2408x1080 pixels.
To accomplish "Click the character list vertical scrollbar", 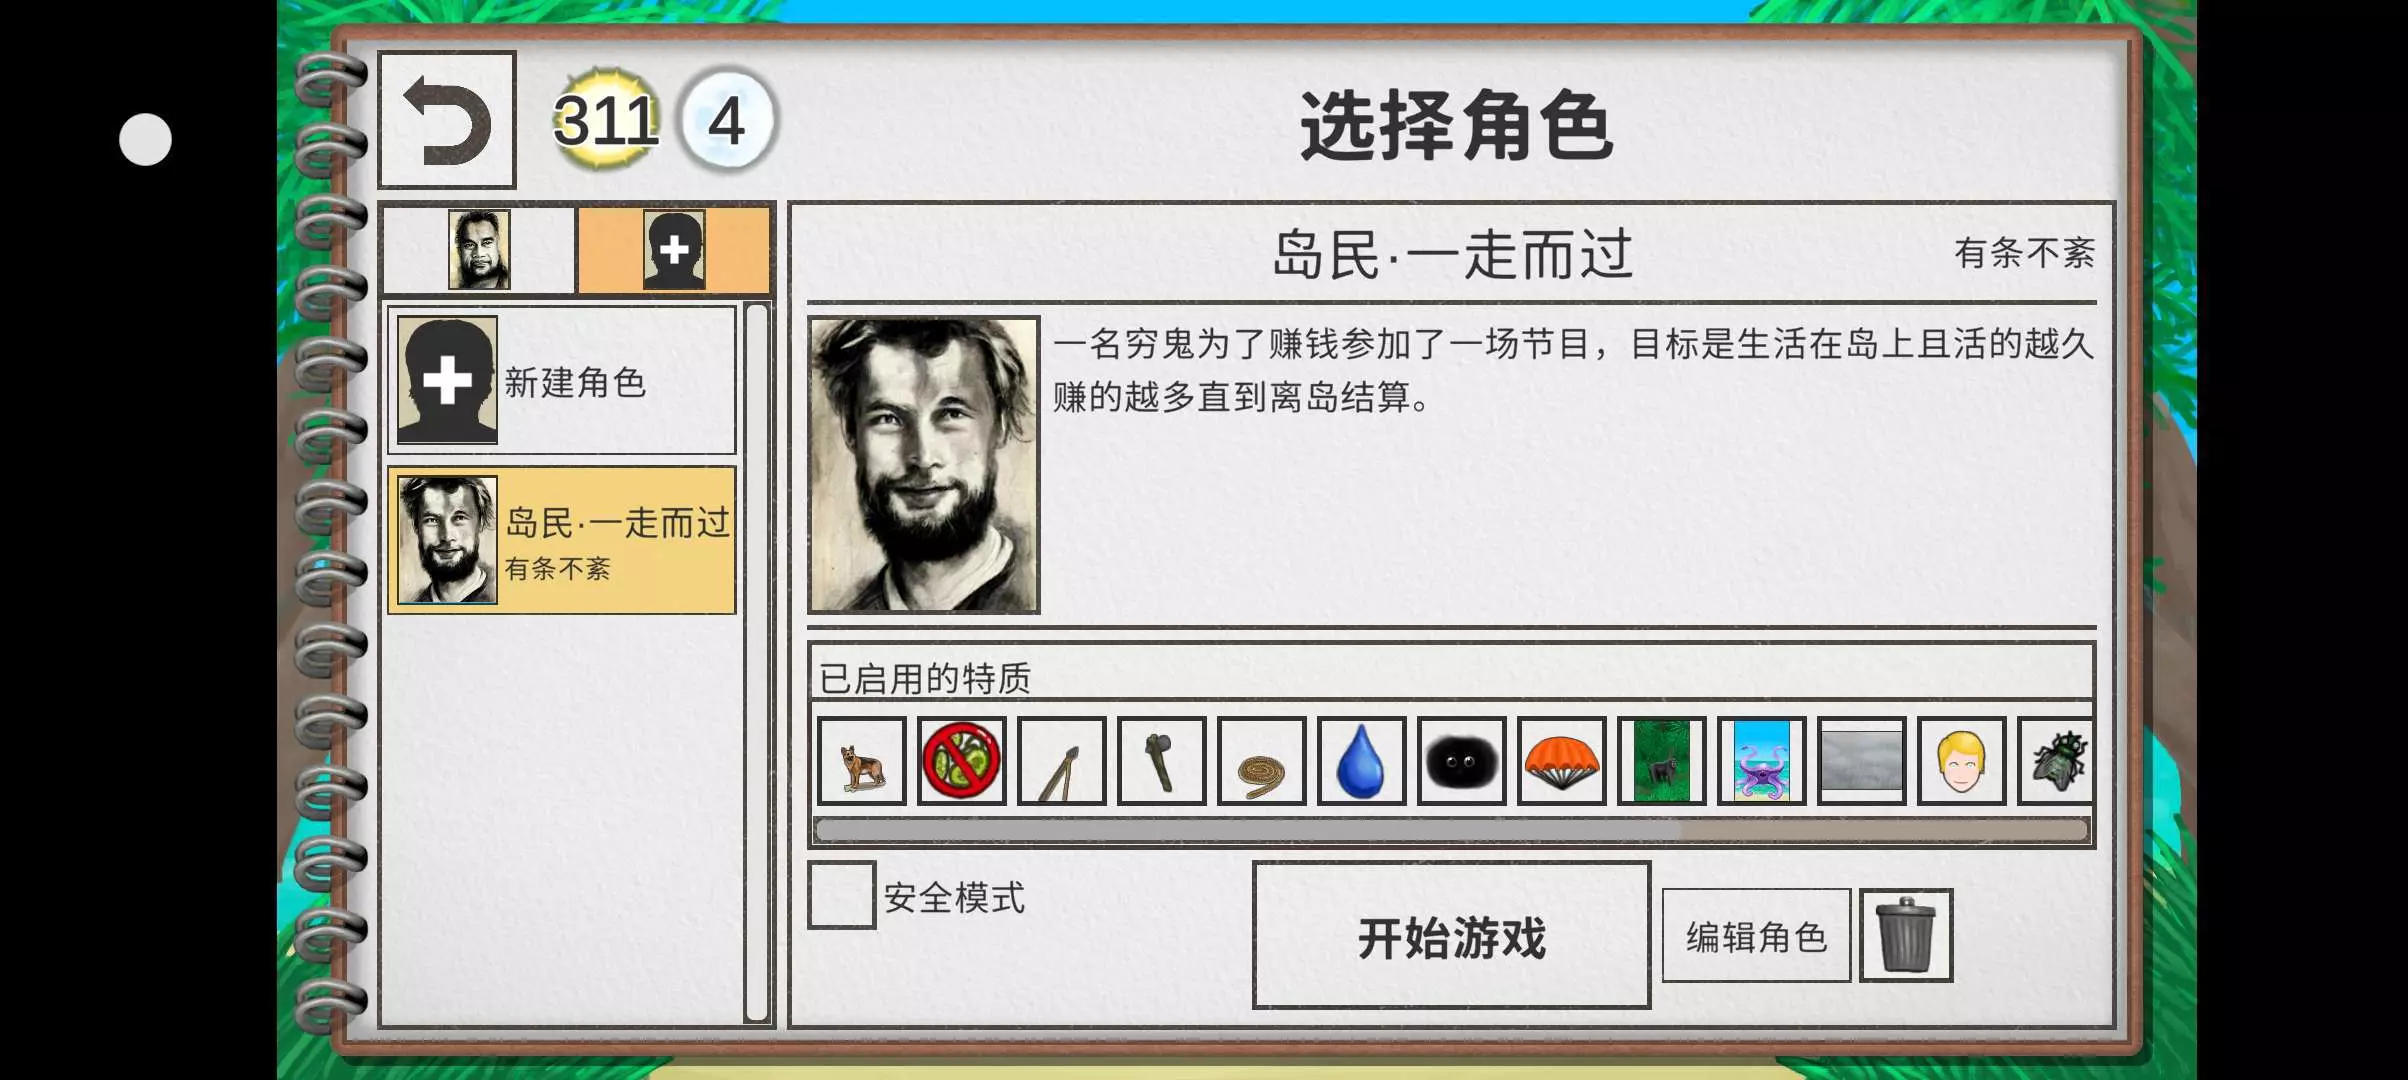I will (757, 662).
